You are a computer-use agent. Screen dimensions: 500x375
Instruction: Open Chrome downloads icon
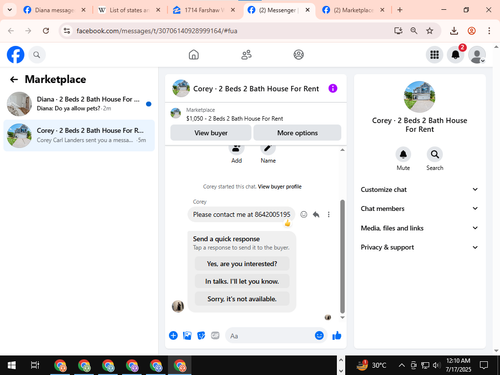[454, 31]
